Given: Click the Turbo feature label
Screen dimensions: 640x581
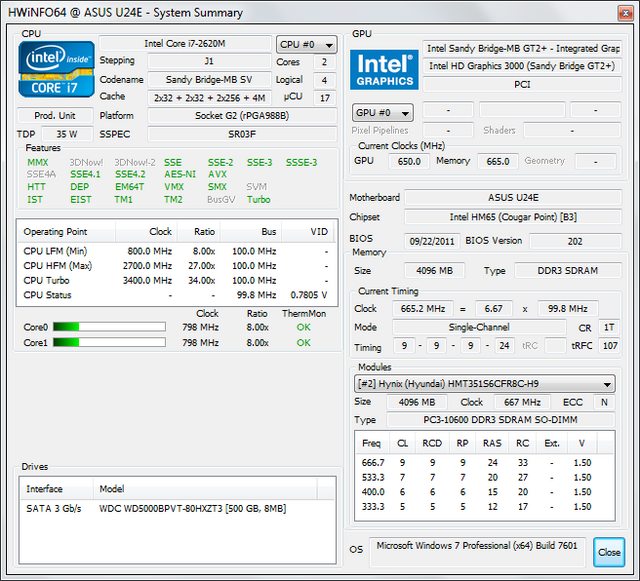Looking at the screenshot, I should coord(258,200).
